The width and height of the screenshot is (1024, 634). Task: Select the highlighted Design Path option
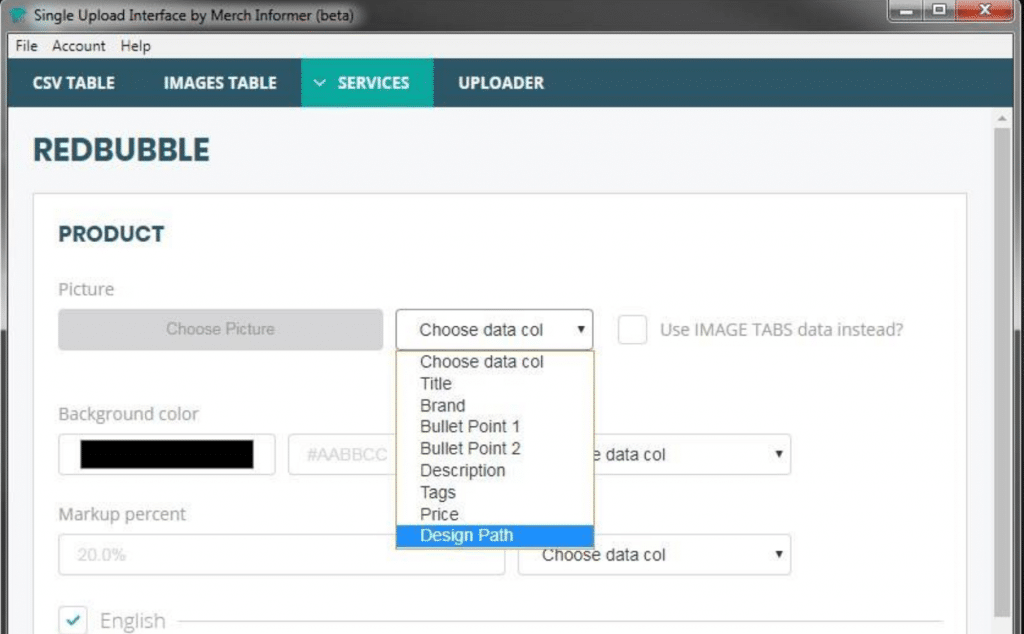click(494, 535)
